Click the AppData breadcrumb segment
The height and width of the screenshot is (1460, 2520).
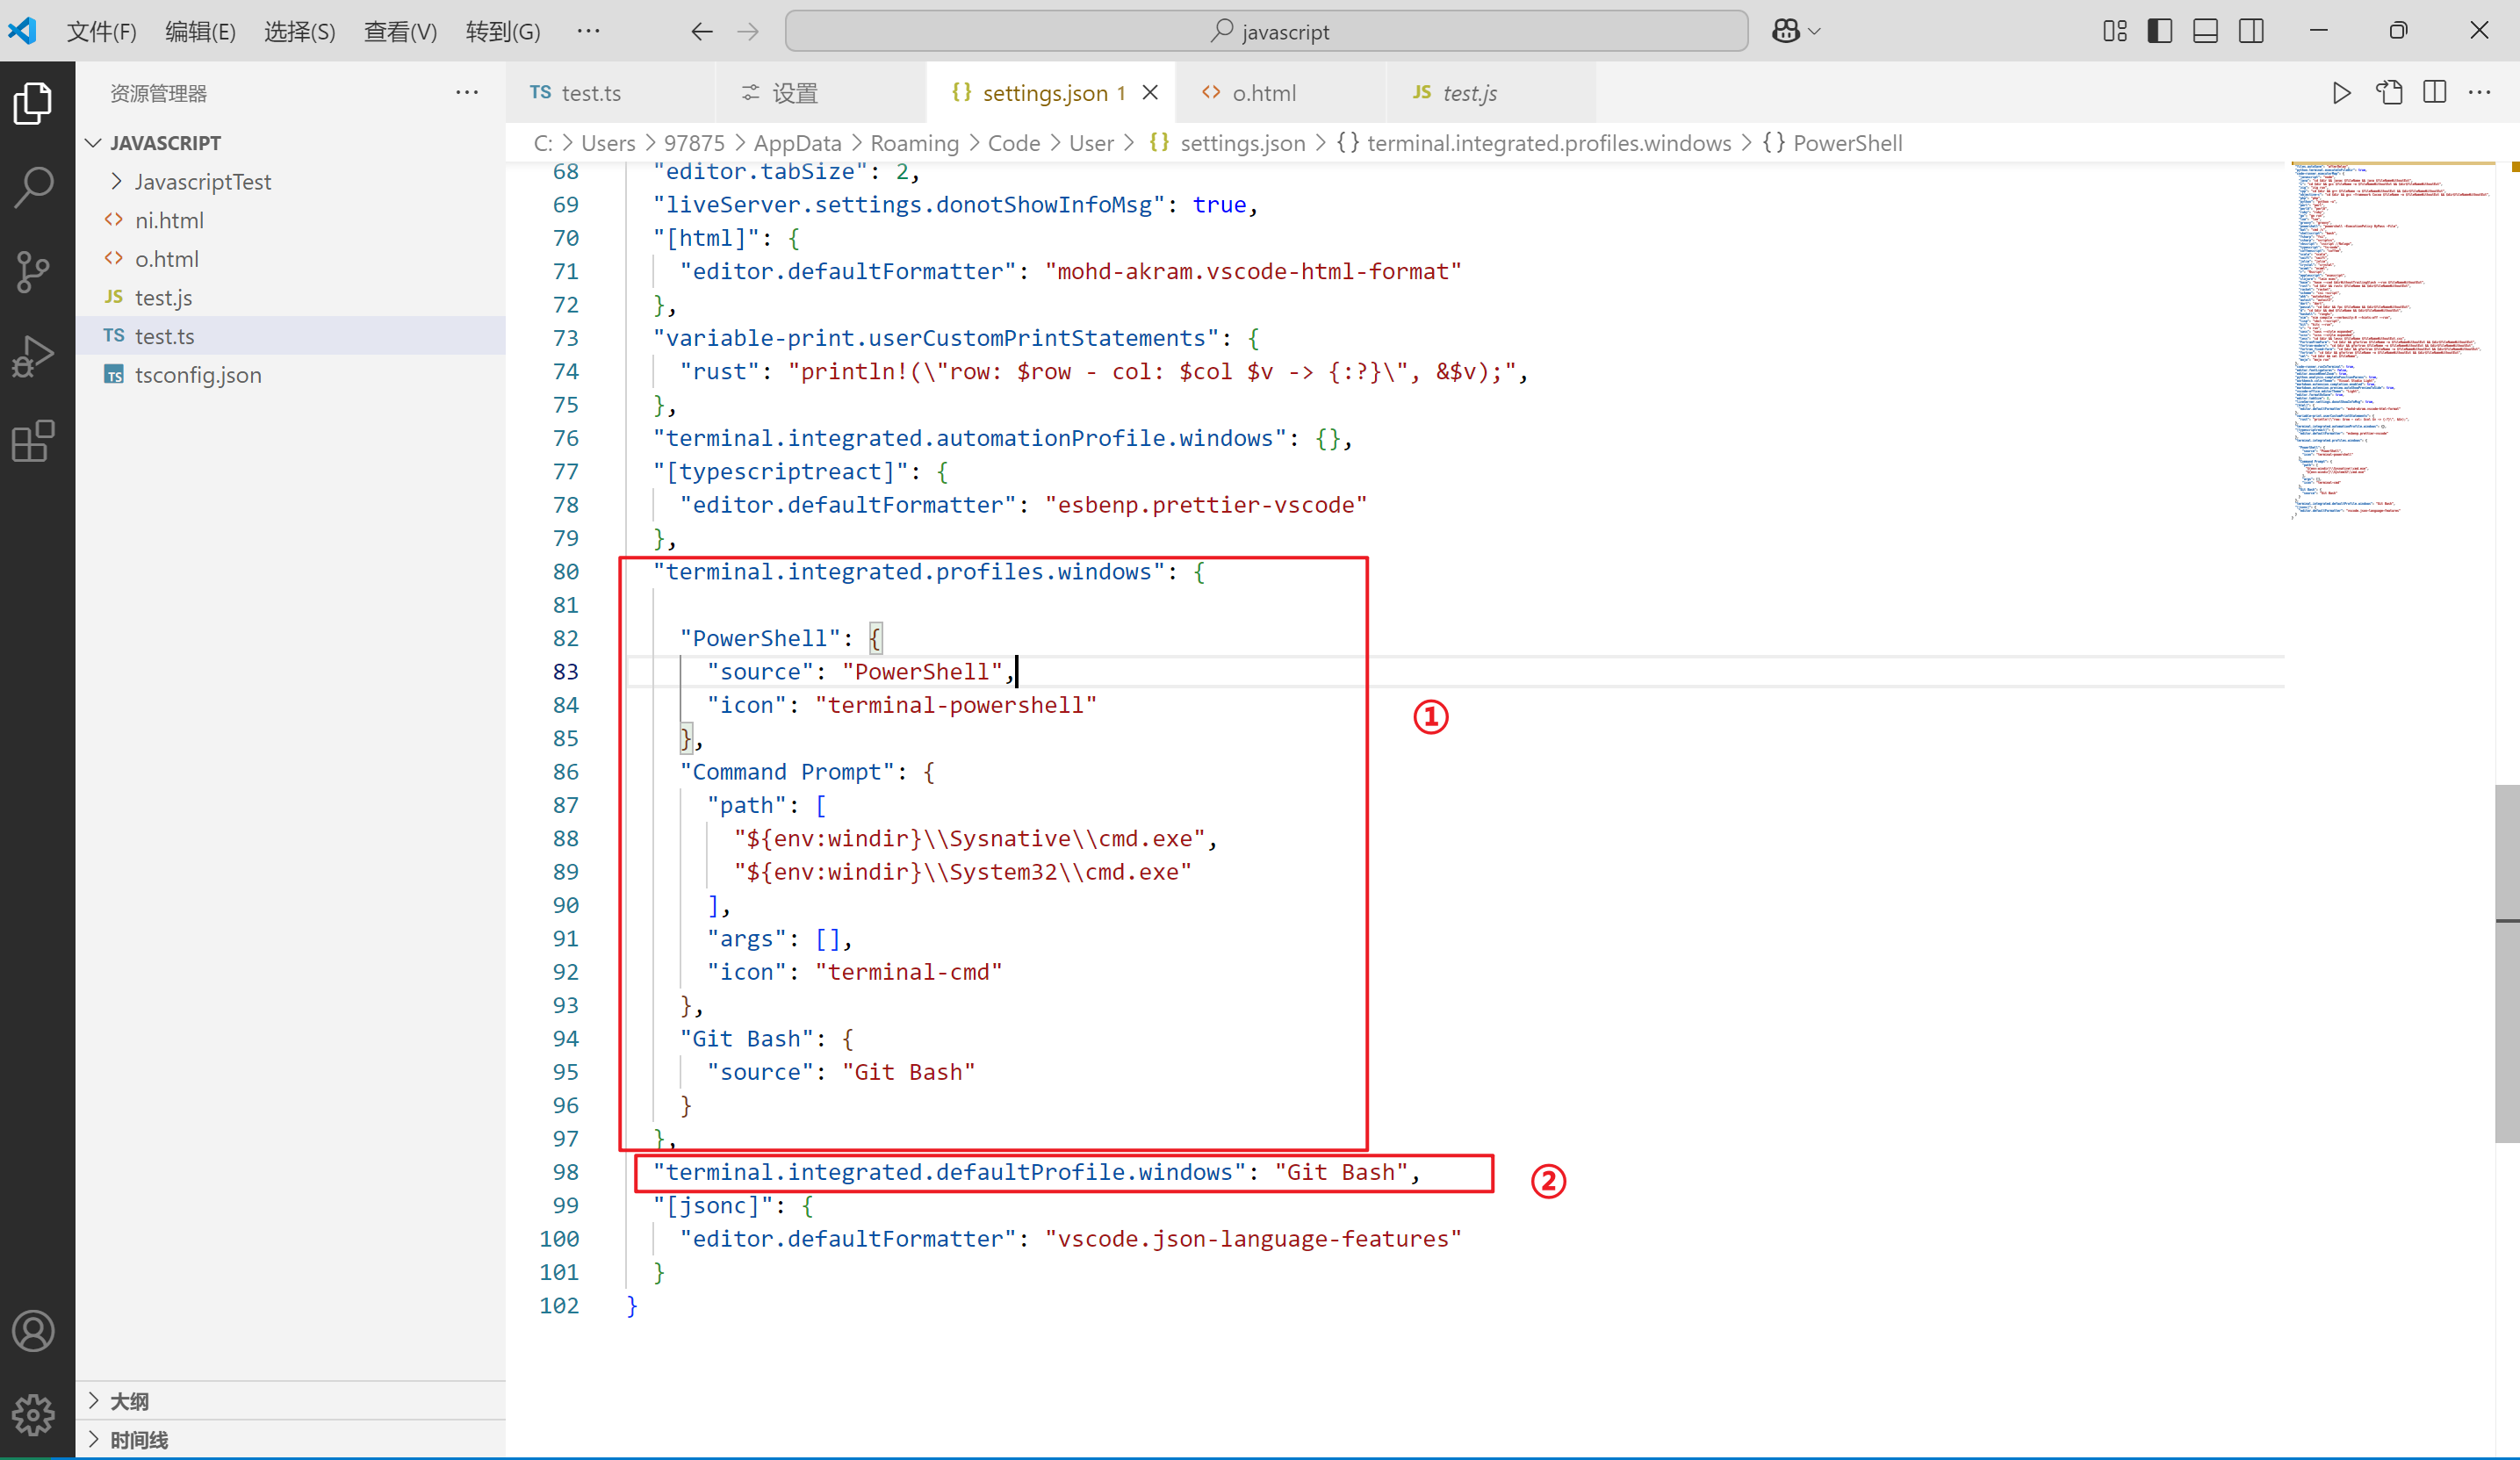(797, 143)
